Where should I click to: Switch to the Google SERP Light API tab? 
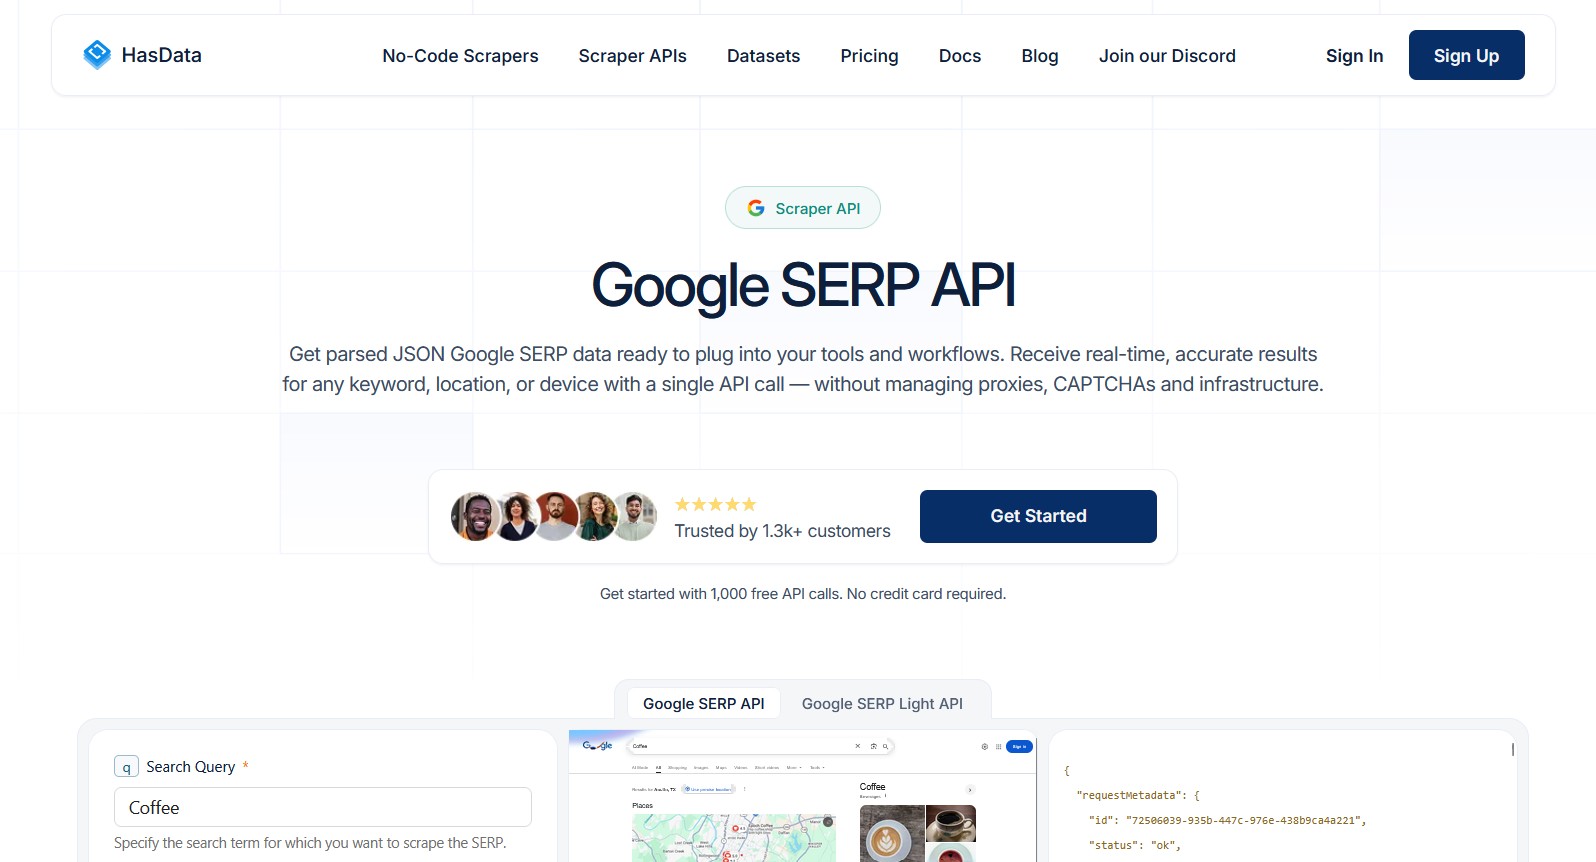point(882,704)
